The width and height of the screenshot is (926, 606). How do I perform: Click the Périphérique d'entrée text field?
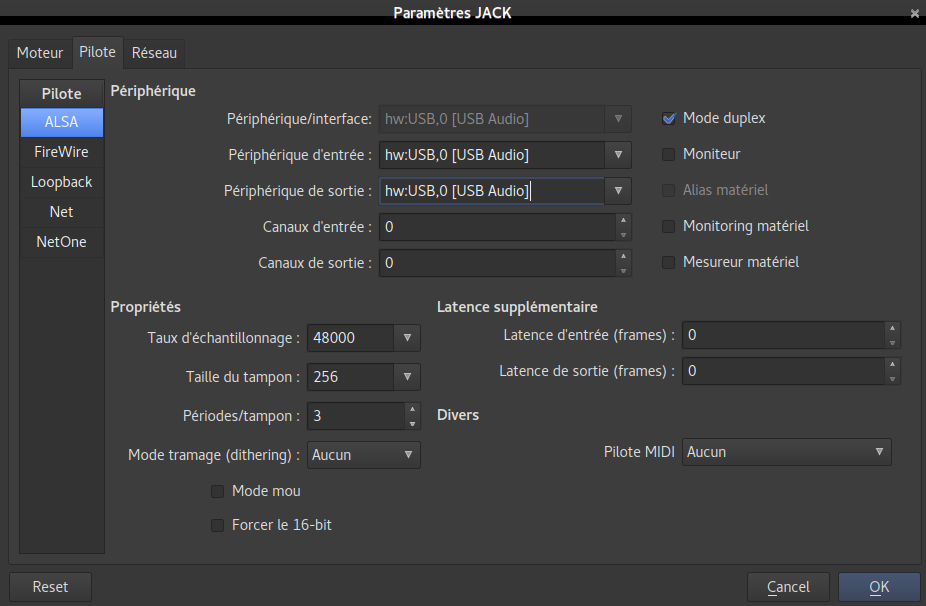coord(492,155)
